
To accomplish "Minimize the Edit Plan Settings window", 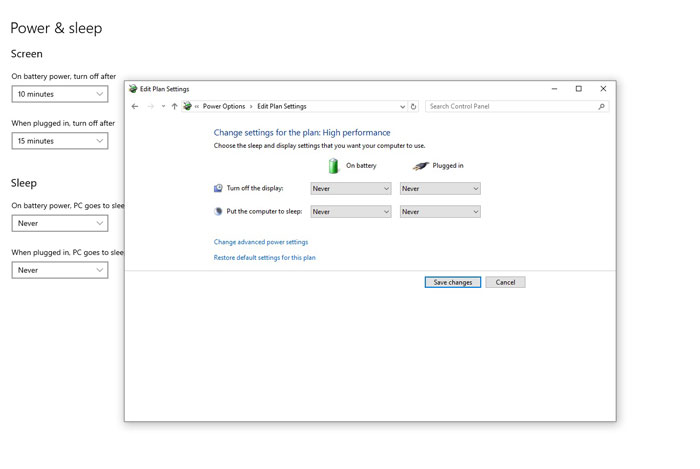I will [554, 89].
